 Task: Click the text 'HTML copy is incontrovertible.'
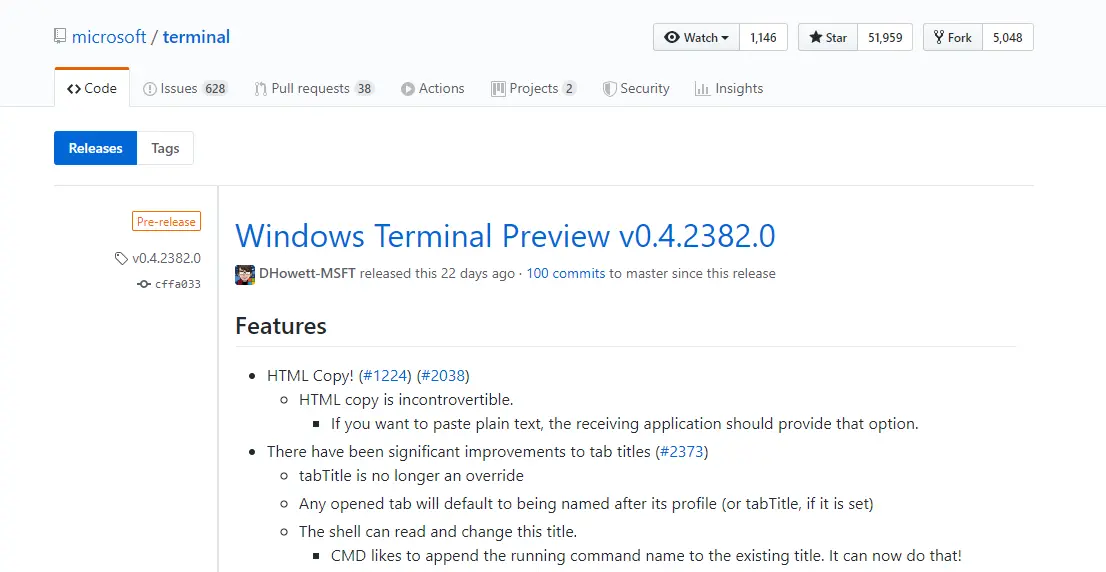point(406,400)
